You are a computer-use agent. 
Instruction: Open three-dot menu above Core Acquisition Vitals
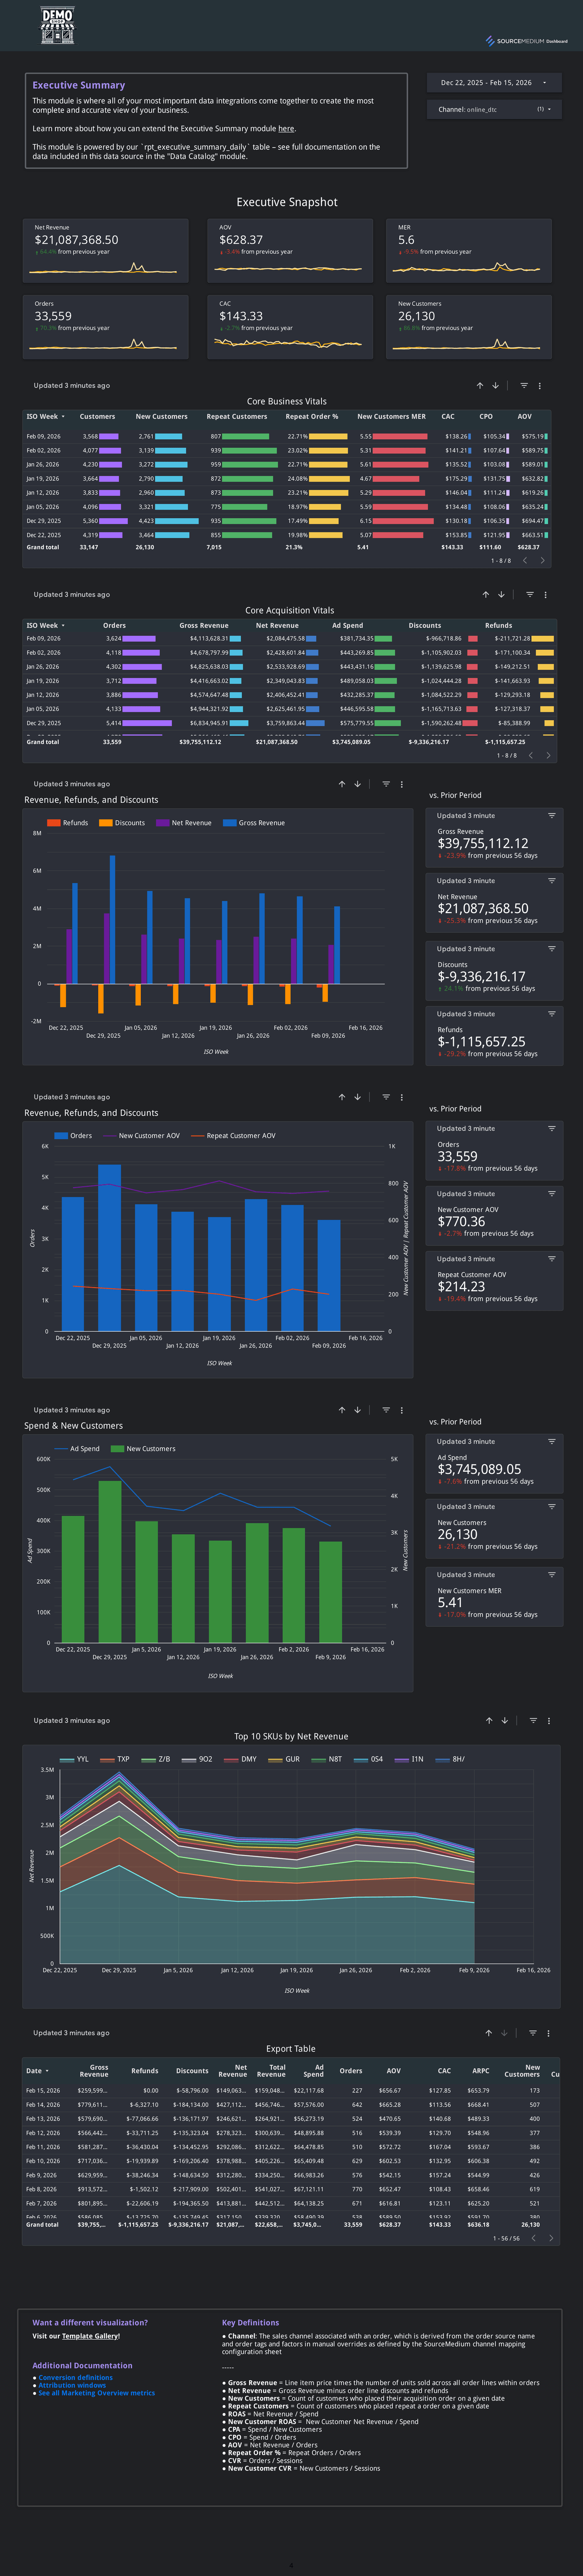[545, 594]
